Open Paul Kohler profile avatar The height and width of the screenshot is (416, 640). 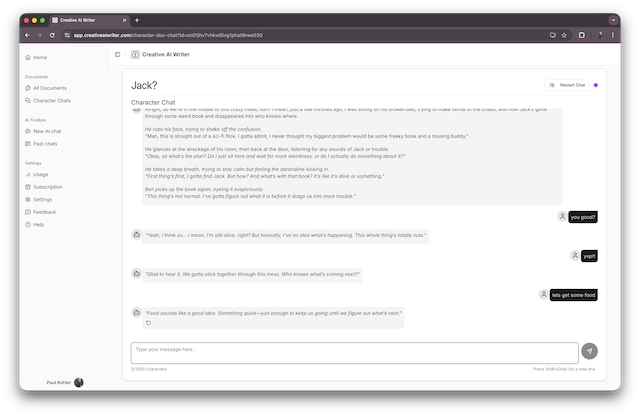coord(79,383)
